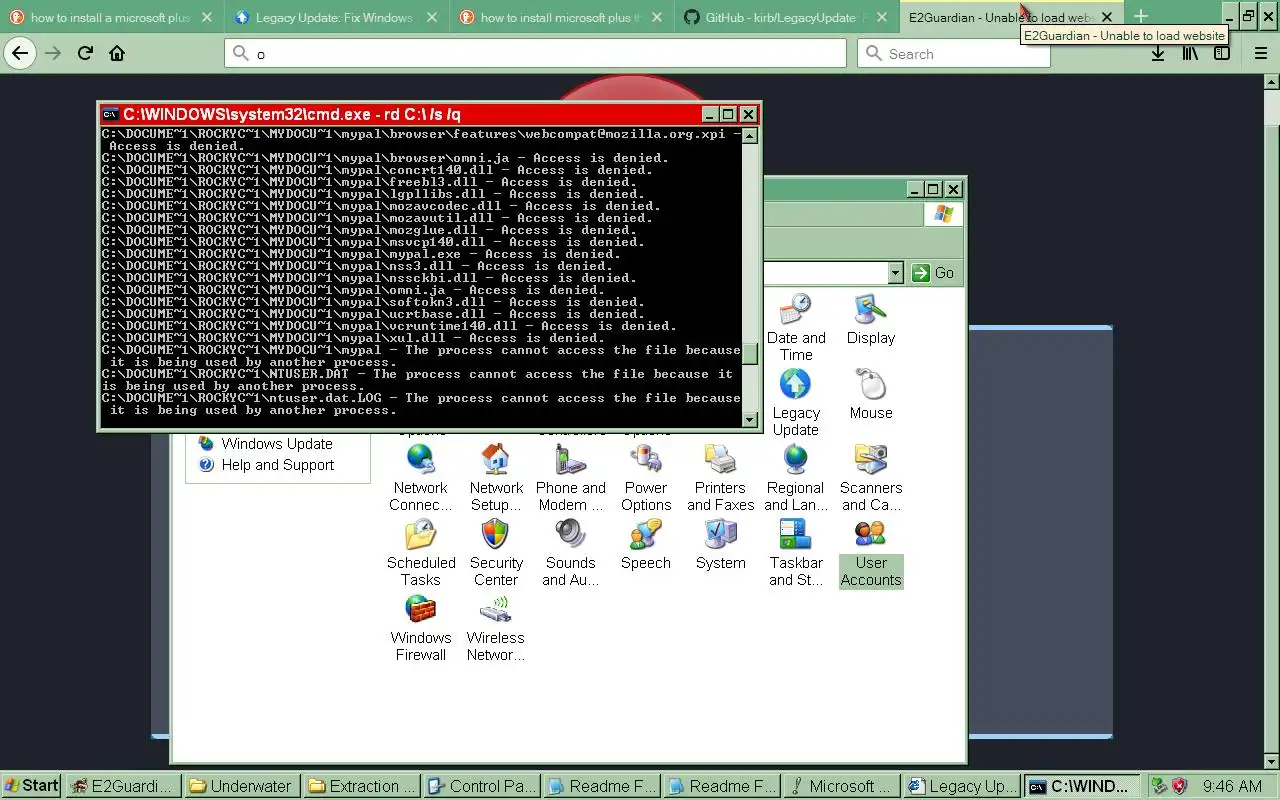This screenshot has width=1280, height=800.
Task: Open the Windows Firewall icon
Action: coord(421,628)
